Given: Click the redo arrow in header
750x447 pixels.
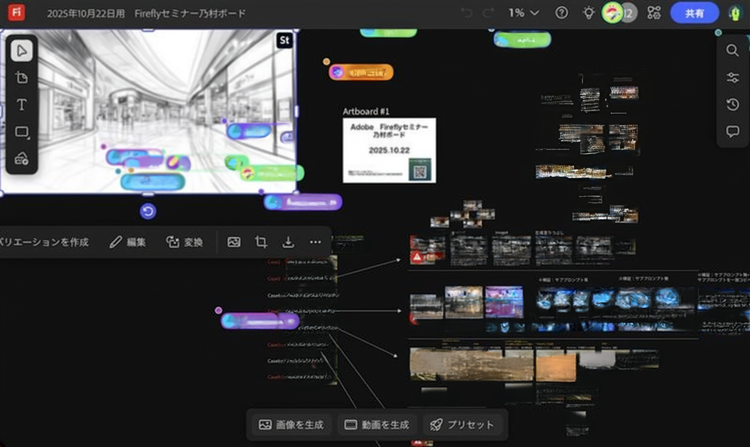Looking at the screenshot, I should (488, 13).
